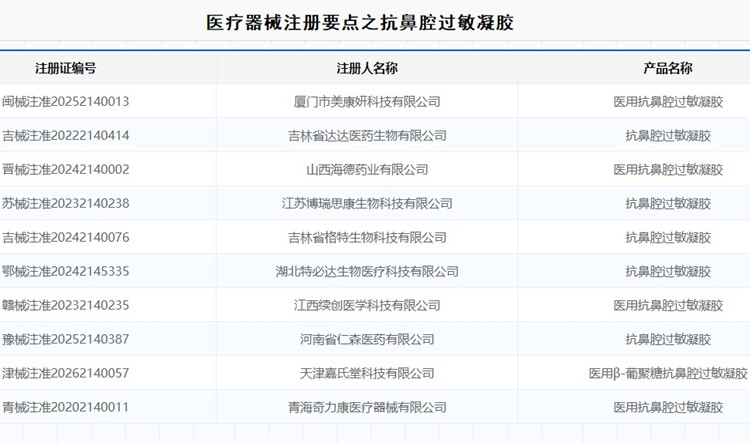
Task: Select registration number 豫械注准20252140387
Action: [x=66, y=339]
